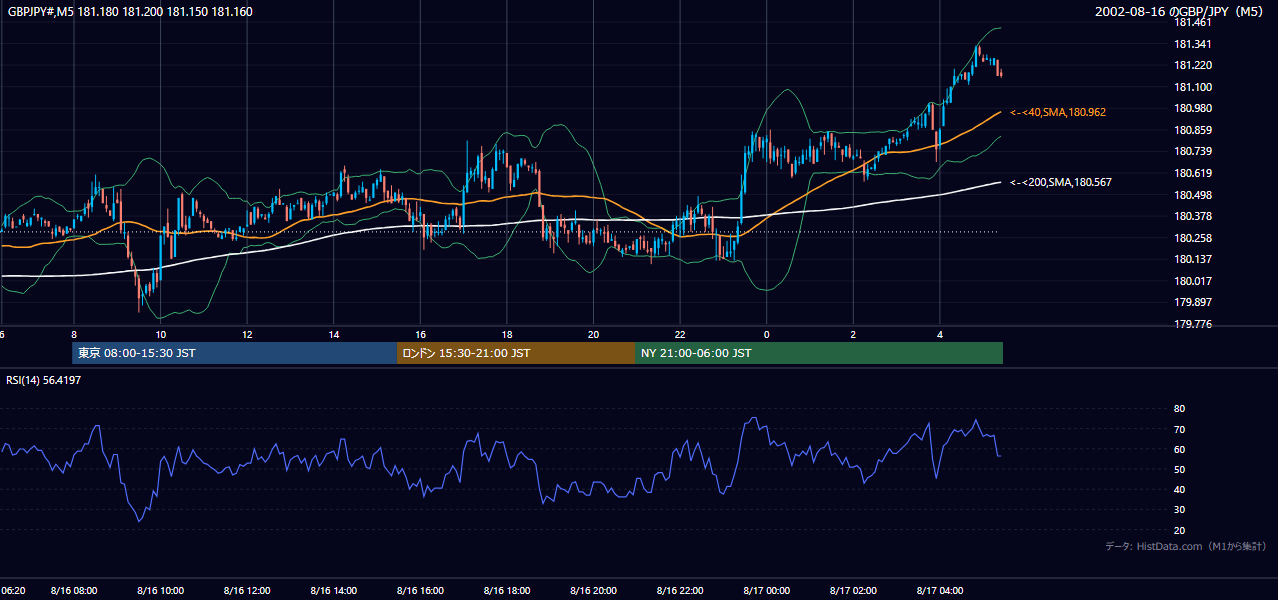Click hour label 18 under the price chart
The width and height of the screenshot is (1278, 600).
pyautogui.click(x=507, y=335)
